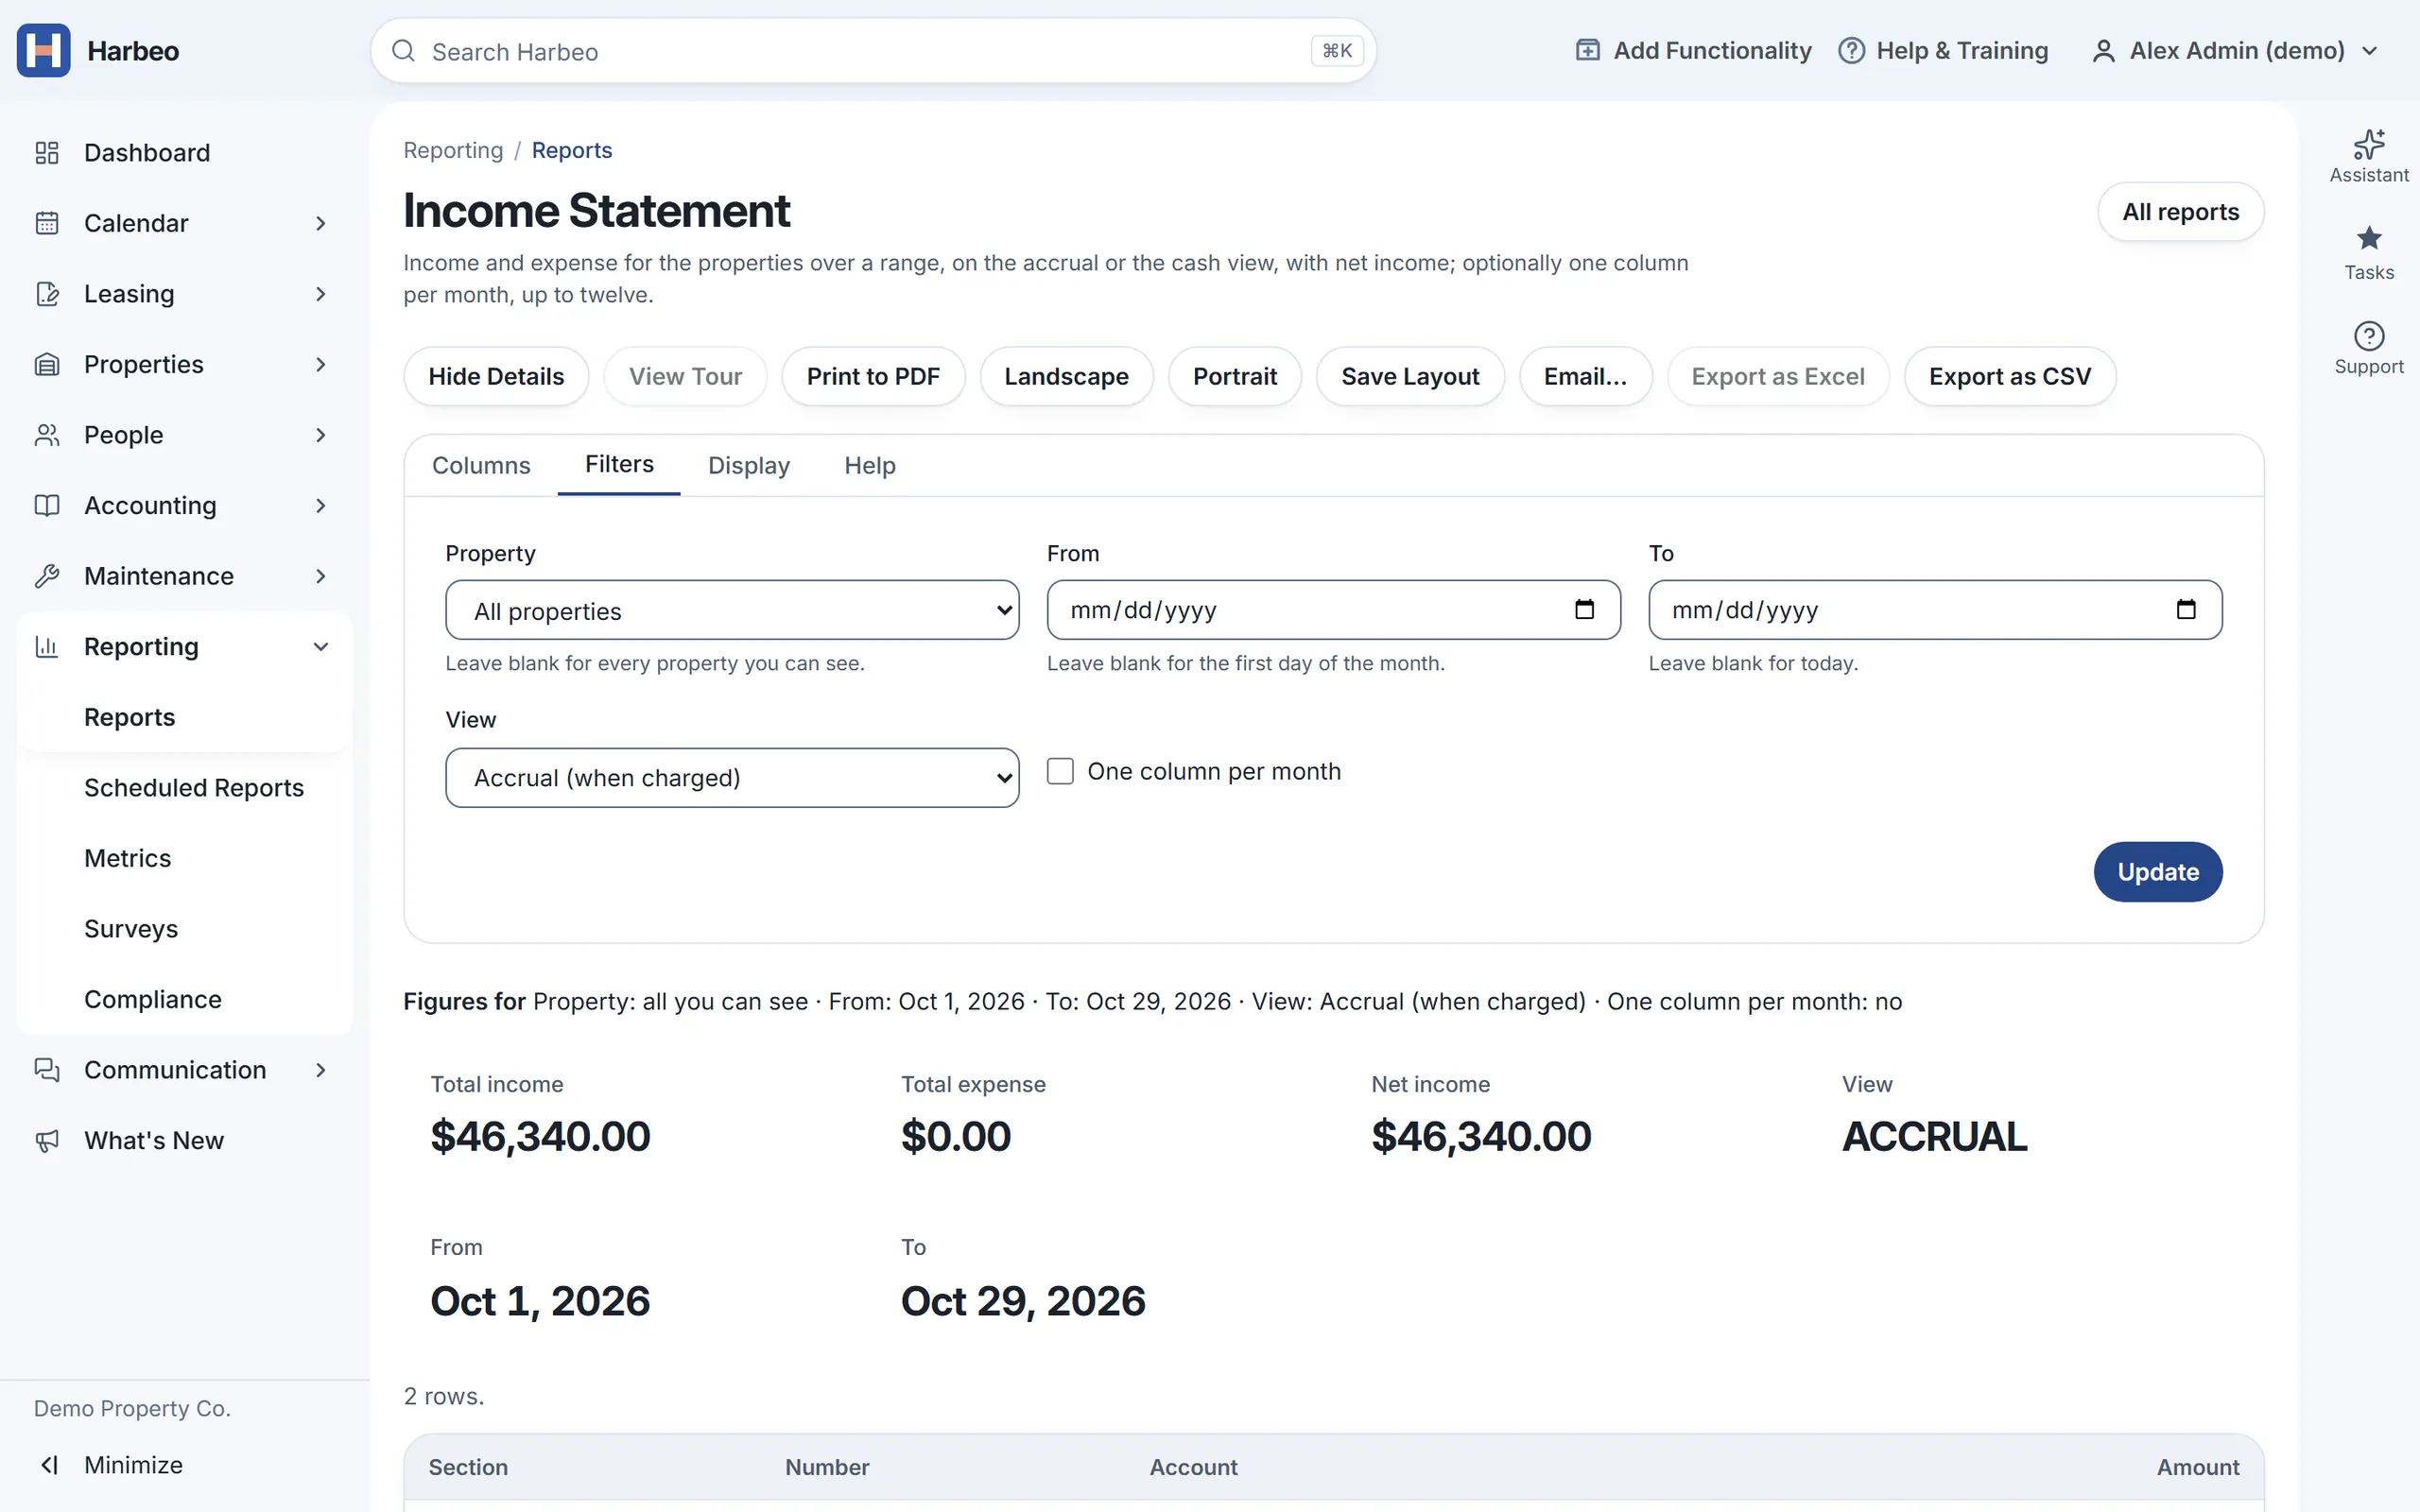Click the From date input field
The width and height of the screenshot is (2420, 1512).
pos(1334,610)
